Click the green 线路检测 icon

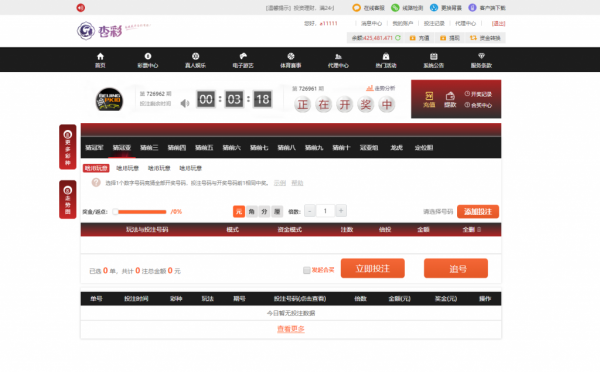click(395, 8)
